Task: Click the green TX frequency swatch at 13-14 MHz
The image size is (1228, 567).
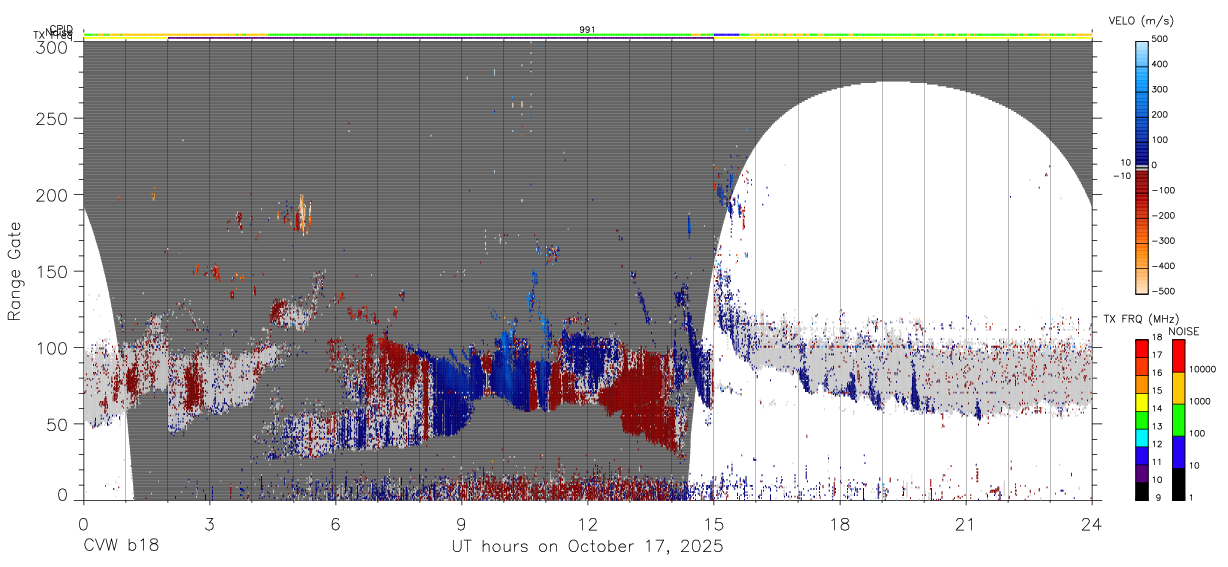Action: click(x=1141, y=420)
